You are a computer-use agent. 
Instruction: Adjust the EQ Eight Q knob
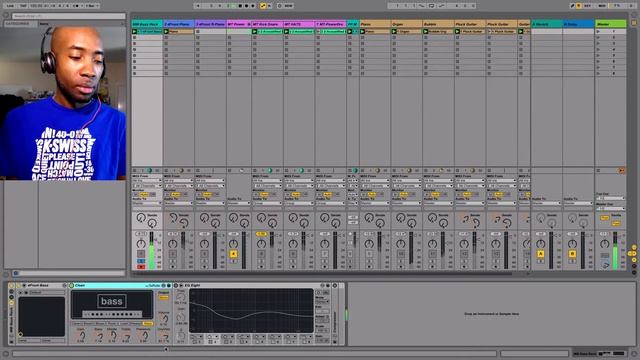point(180,336)
